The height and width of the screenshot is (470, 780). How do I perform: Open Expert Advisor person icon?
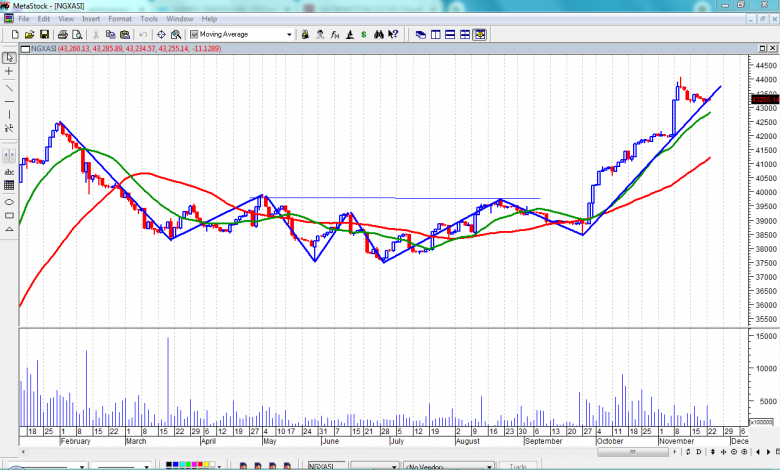(x=320, y=34)
